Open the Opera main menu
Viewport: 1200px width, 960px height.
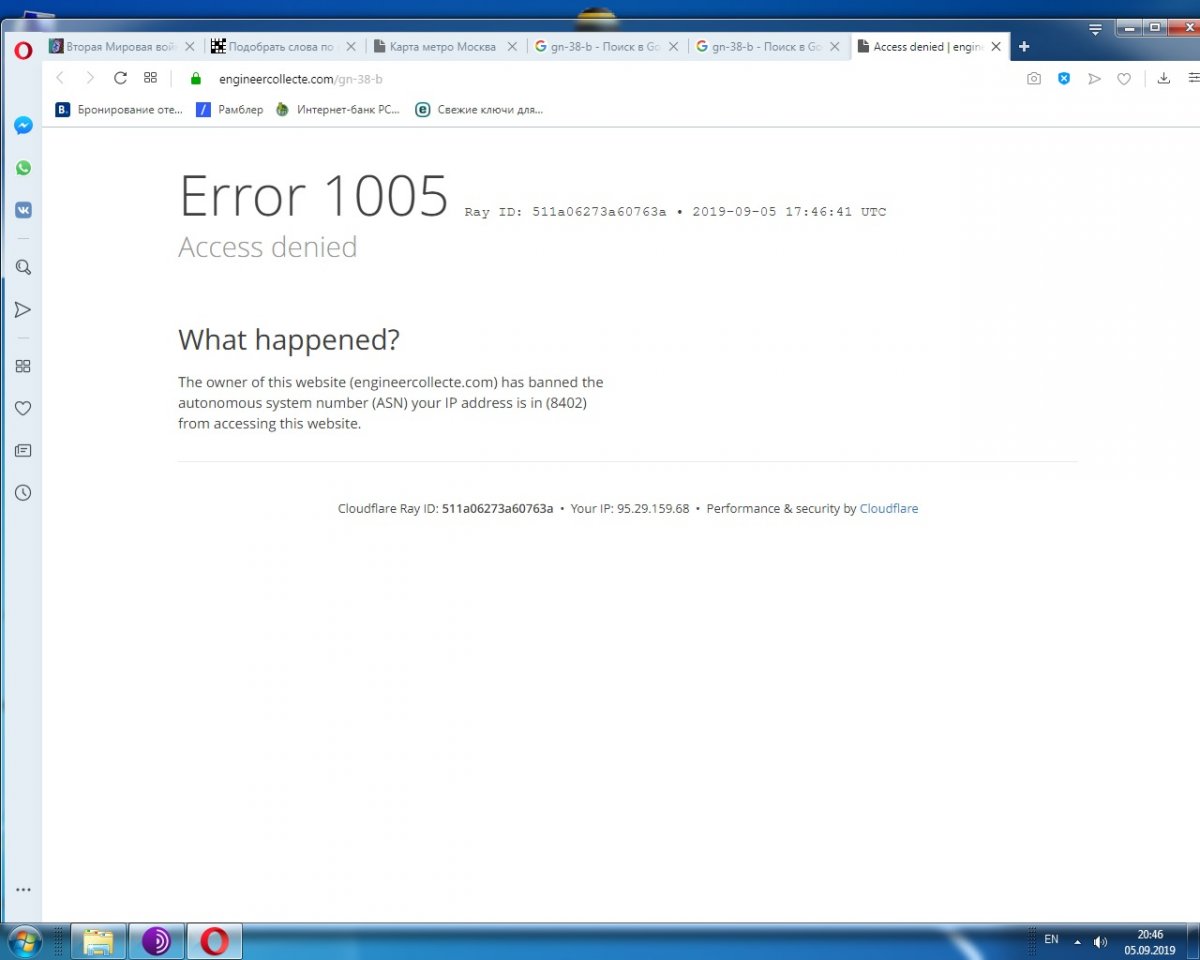pos(23,51)
